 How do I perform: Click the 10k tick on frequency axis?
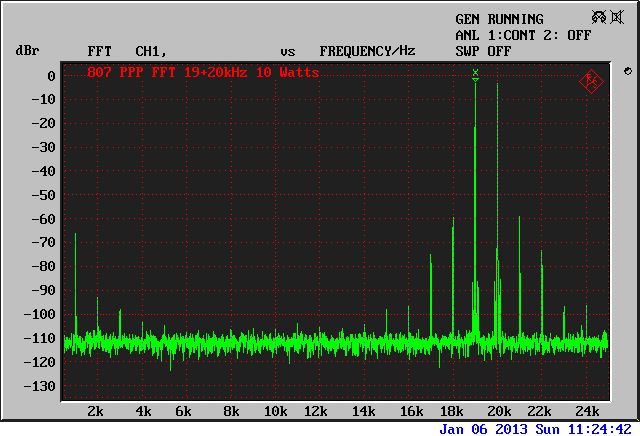(x=275, y=412)
